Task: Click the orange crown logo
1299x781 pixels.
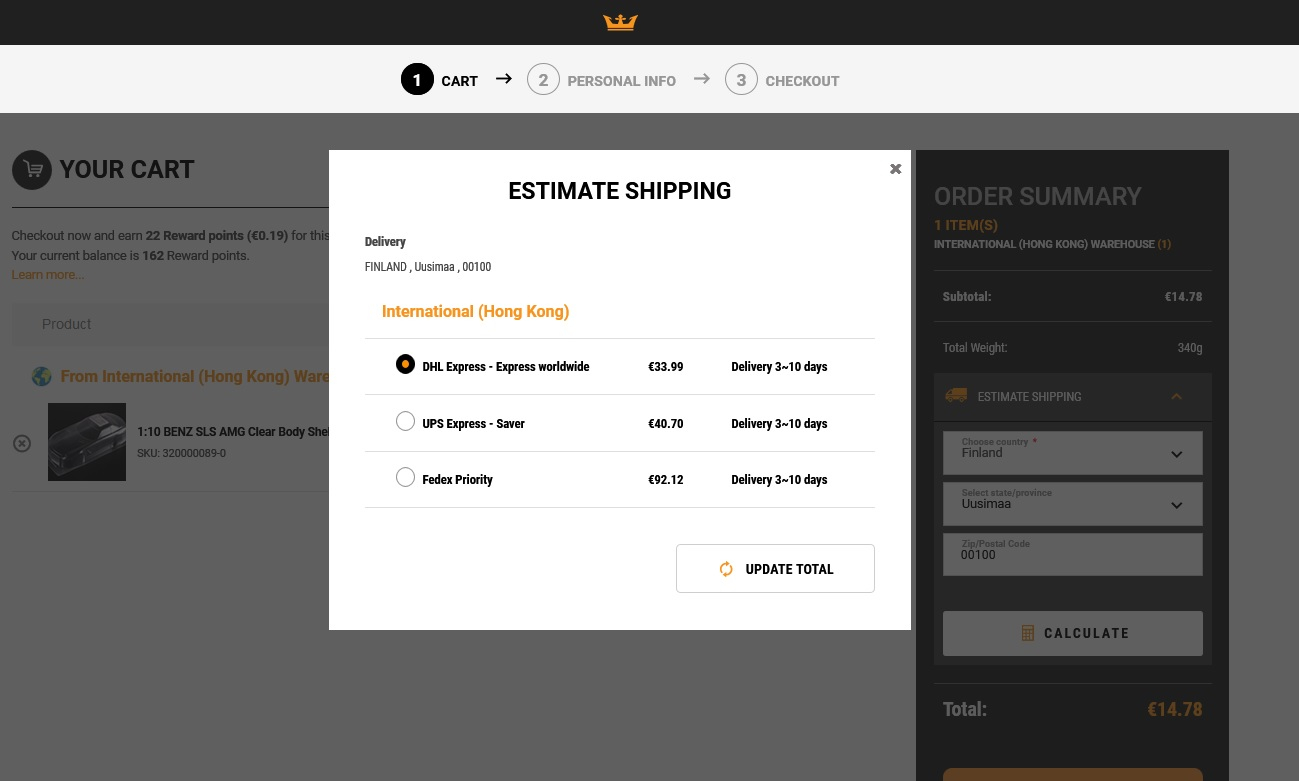Action: coord(620,22)
